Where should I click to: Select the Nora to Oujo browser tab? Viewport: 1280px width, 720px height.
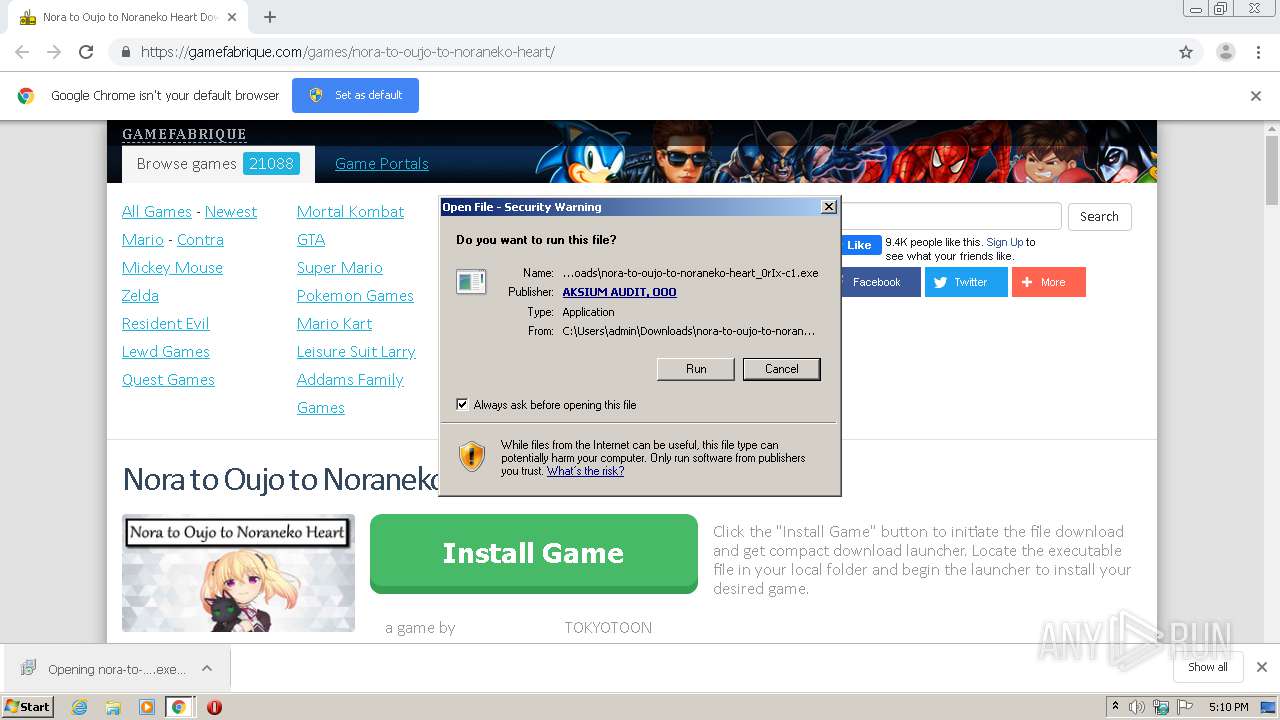125,17
